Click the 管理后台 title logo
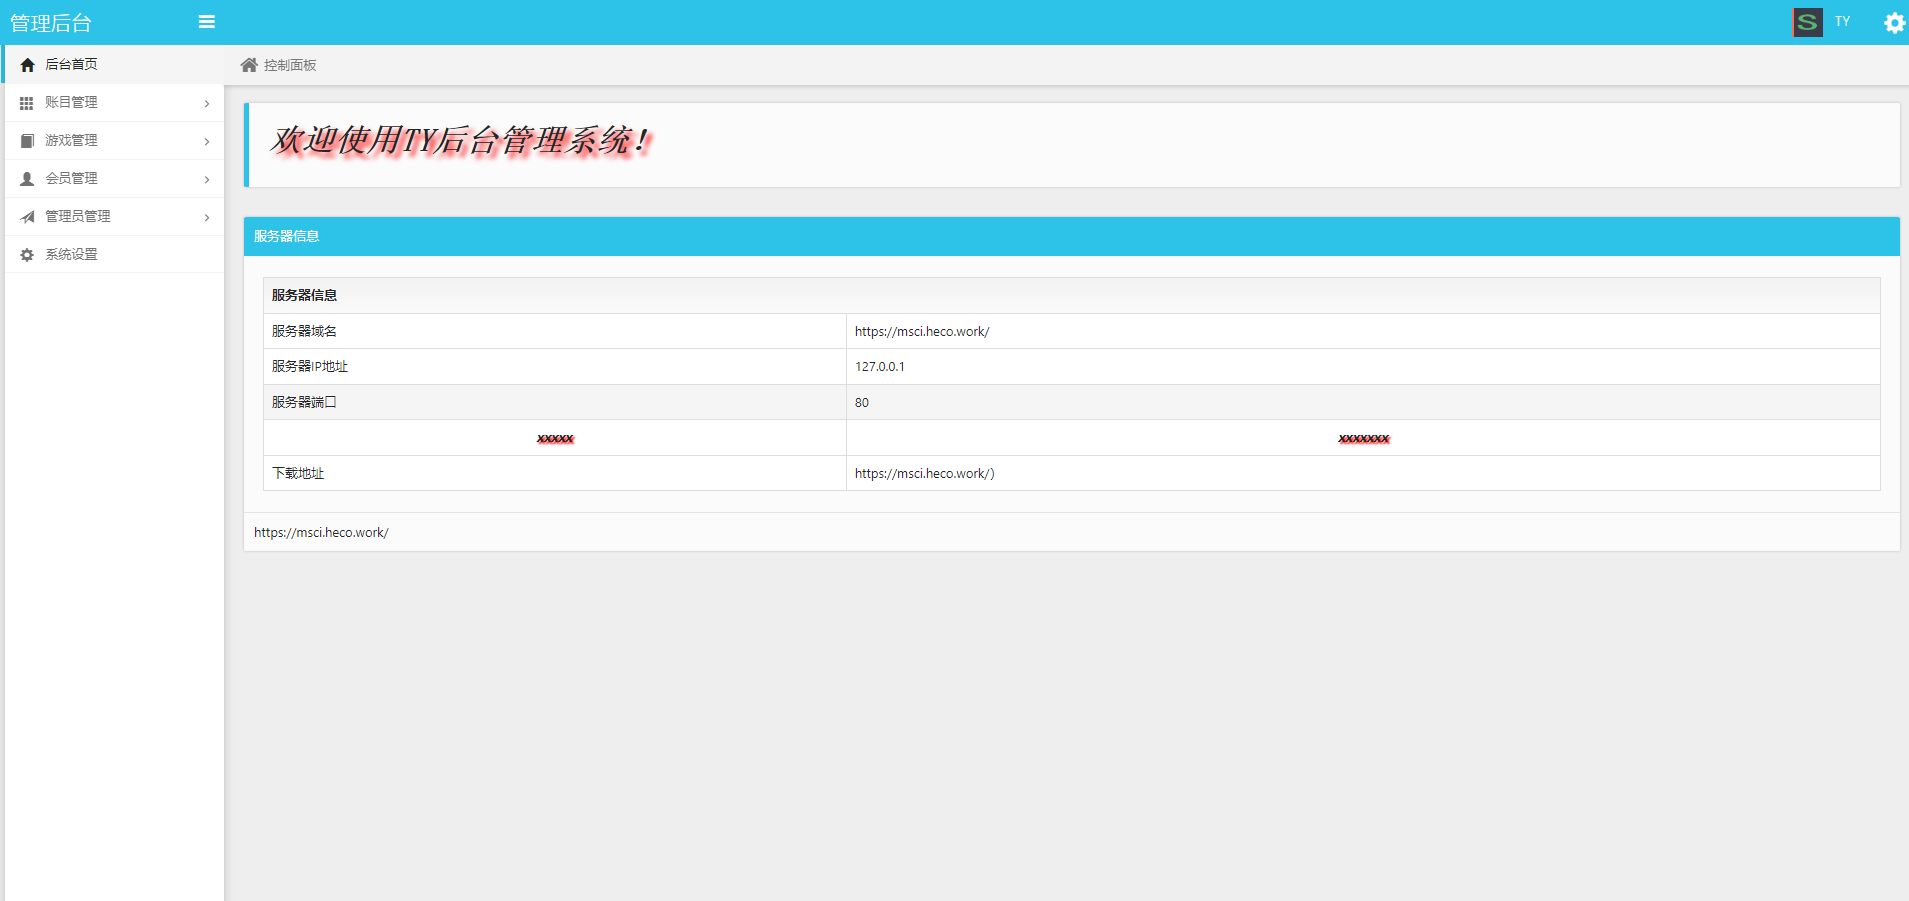The image size is (1909, 901). click(x=51, y=23)
